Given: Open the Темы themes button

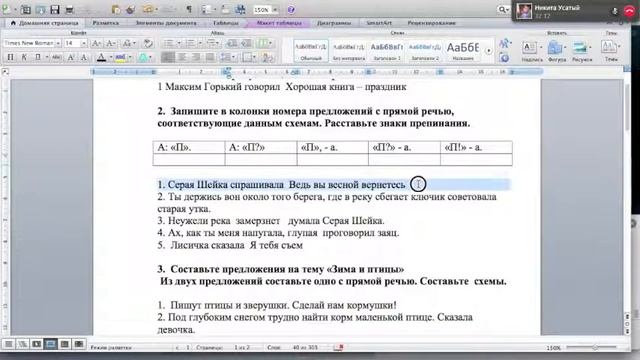Looking at the screenshot, I should click(611, 51).
